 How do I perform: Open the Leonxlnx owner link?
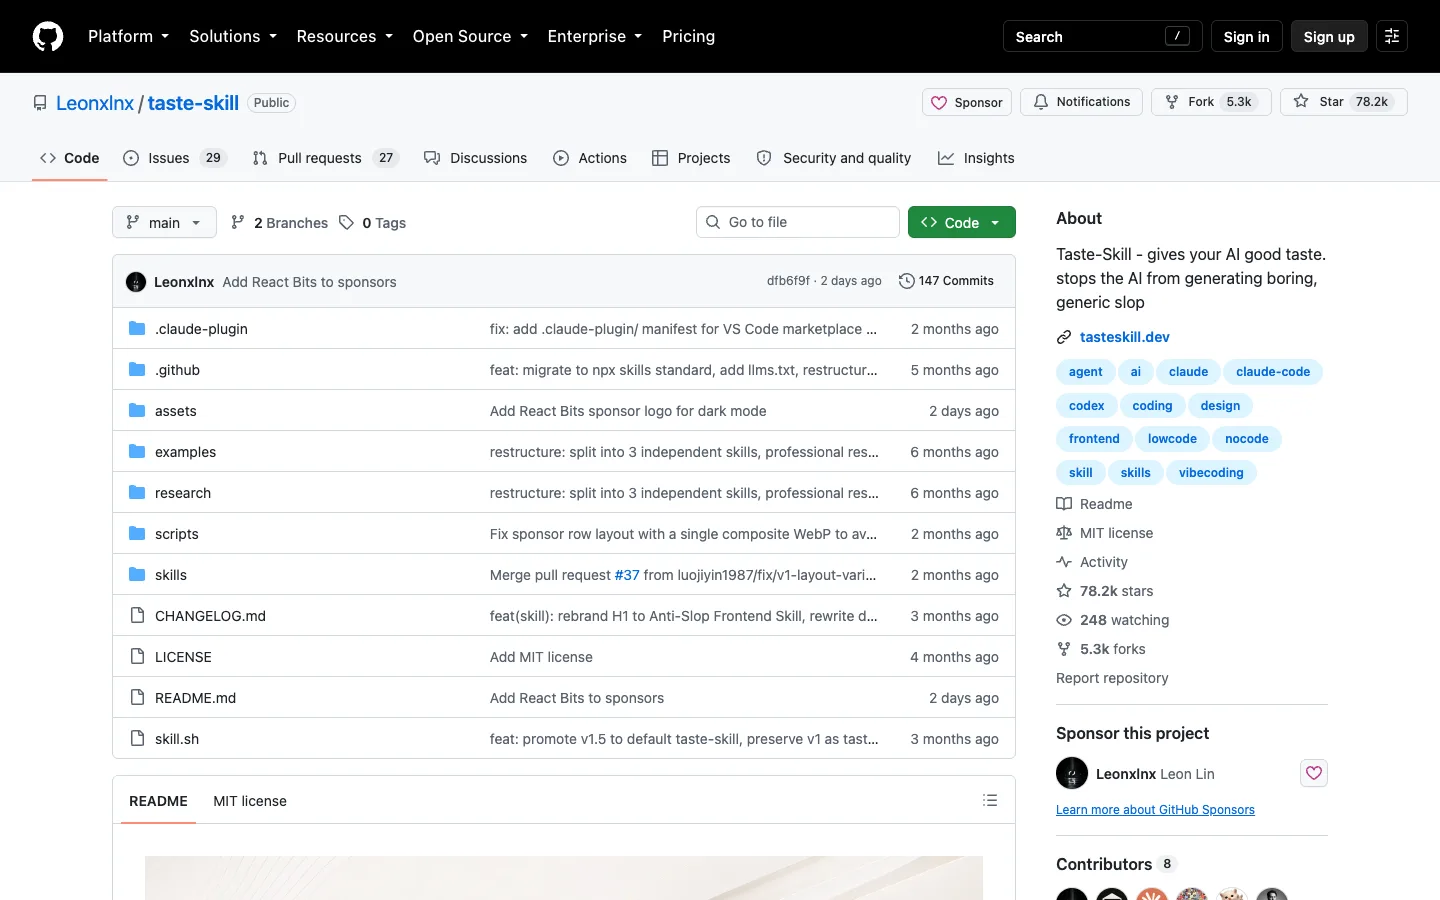(95, 103)
